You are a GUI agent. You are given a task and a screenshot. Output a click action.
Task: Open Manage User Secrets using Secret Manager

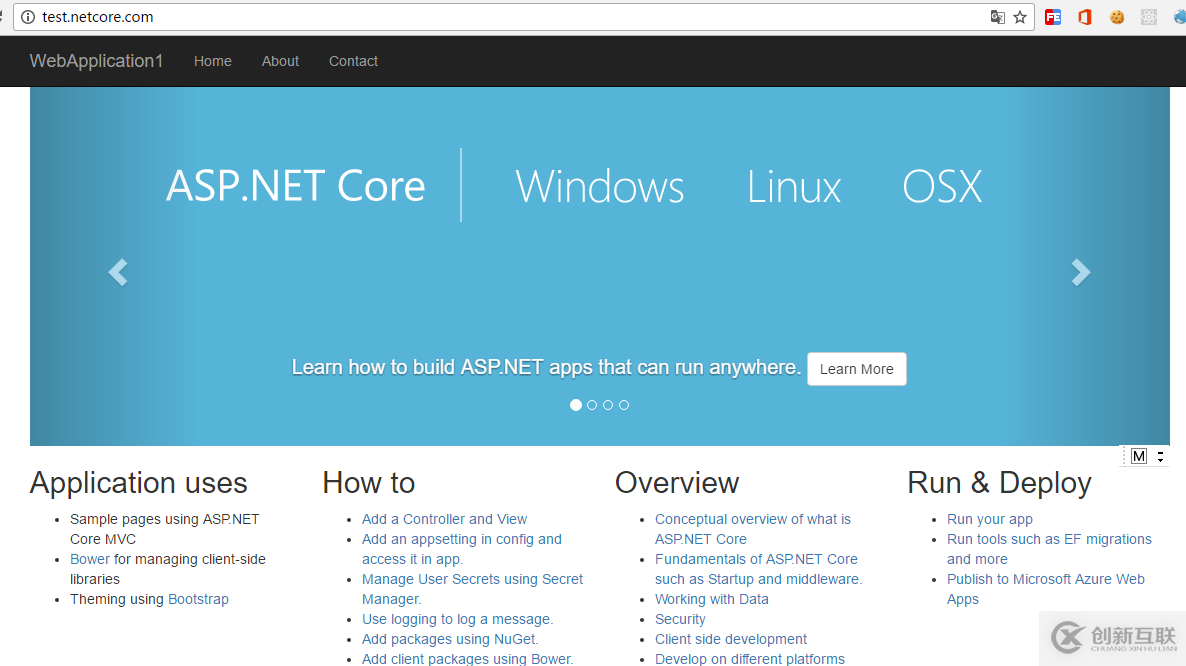(472, 589)
